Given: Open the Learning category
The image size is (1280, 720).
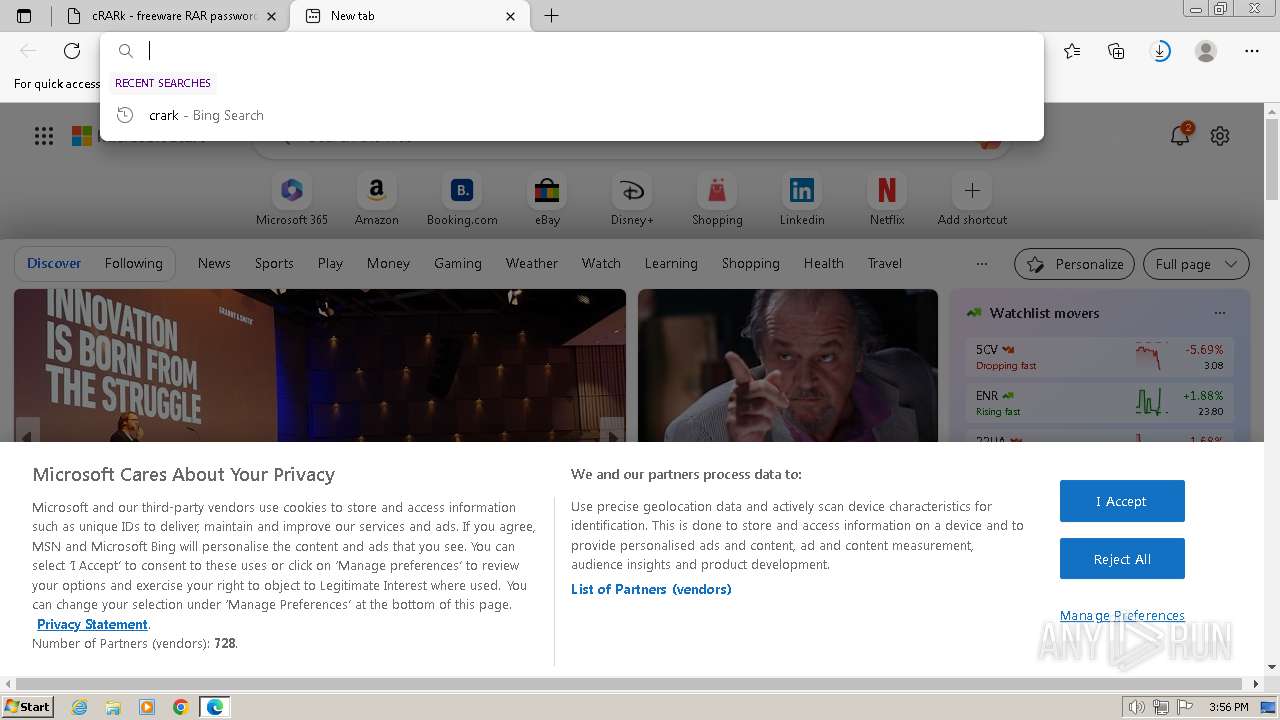Looking at the screenshot, I should point(671,263).
